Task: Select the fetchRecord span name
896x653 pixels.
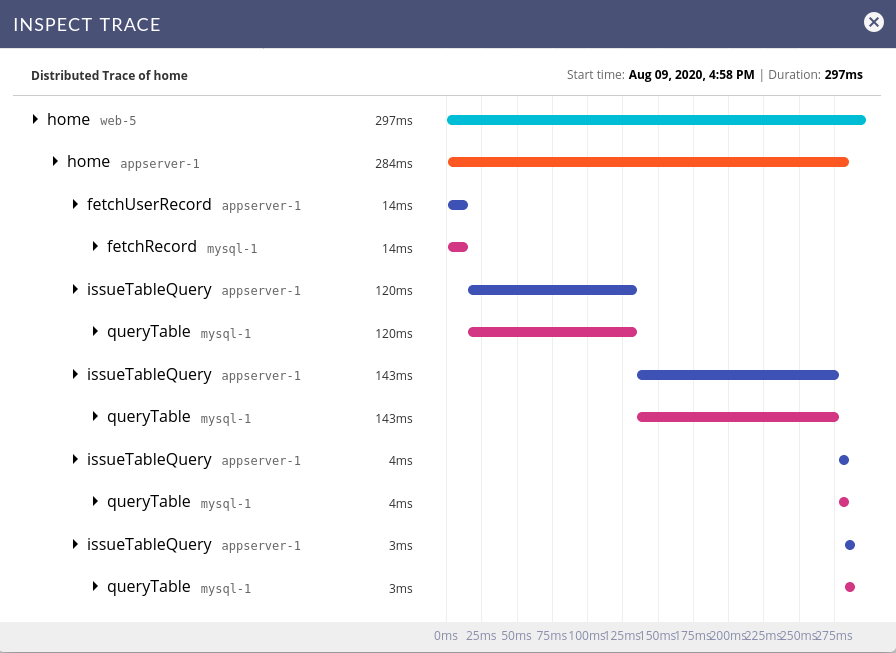Action: pyautogui.click(x=151, y=247)
